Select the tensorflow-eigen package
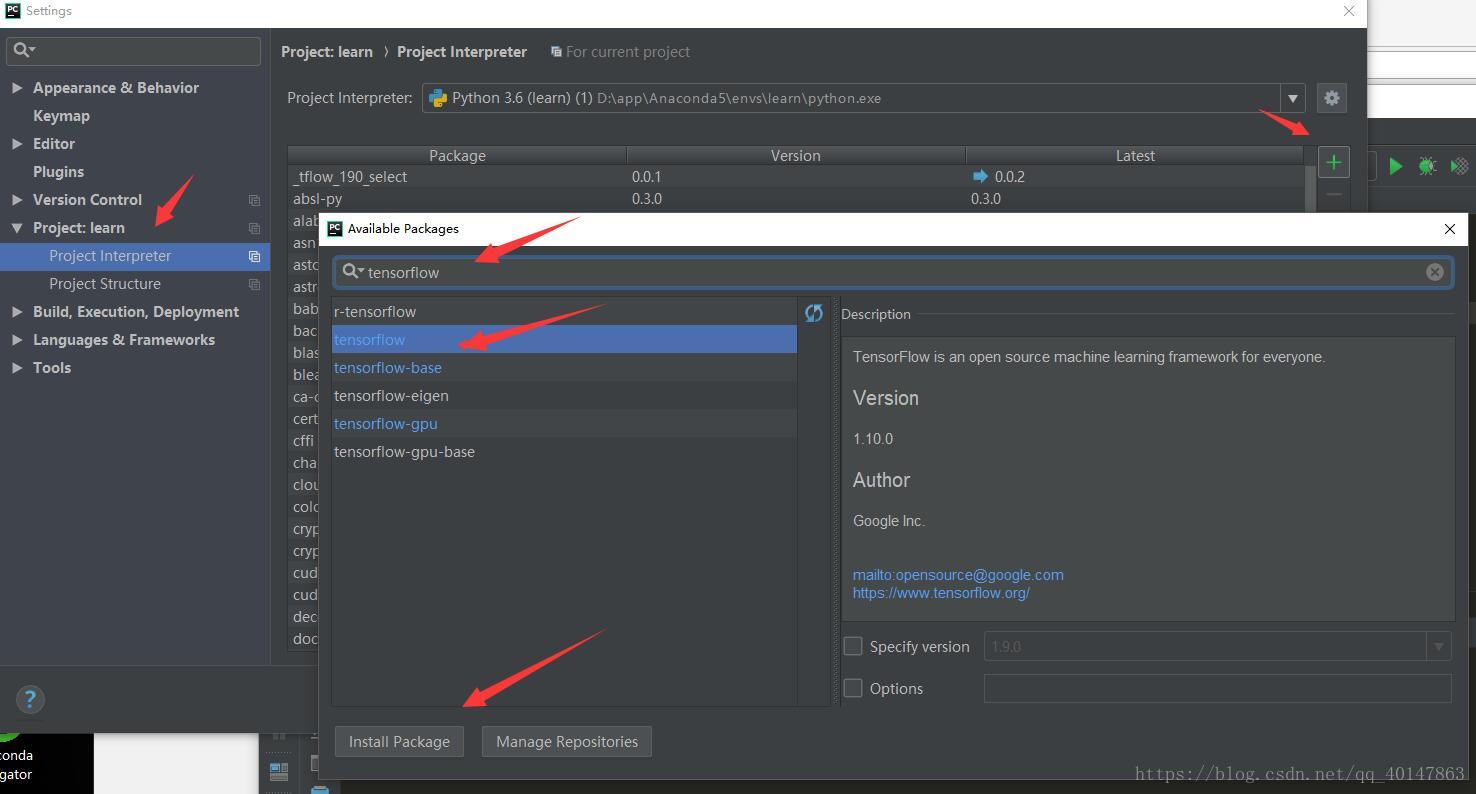Screen dimensions: 1476x794 [564, 396]
